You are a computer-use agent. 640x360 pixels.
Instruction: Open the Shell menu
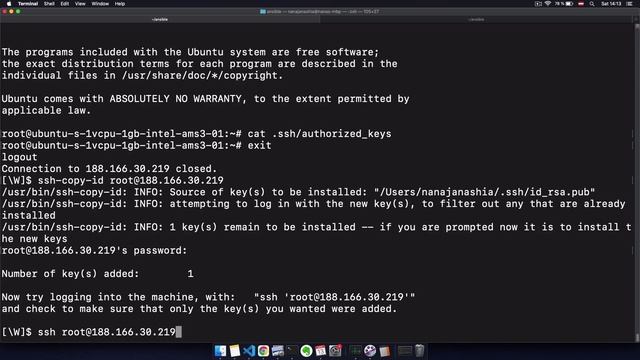[x=49, y=4]
